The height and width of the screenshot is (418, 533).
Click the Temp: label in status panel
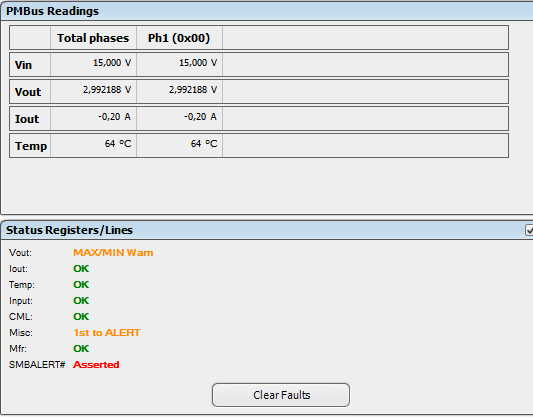[22, 284]
